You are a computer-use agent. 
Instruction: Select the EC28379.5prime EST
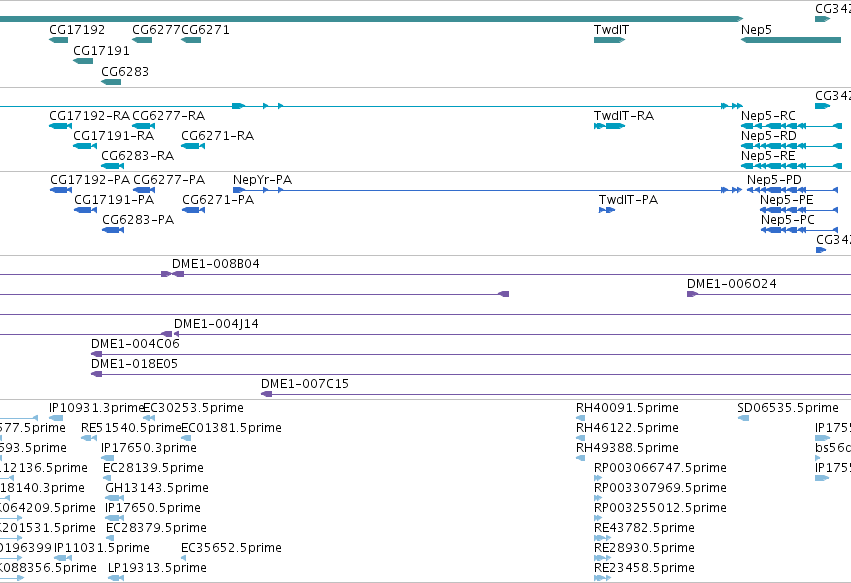tap(110, 538)
